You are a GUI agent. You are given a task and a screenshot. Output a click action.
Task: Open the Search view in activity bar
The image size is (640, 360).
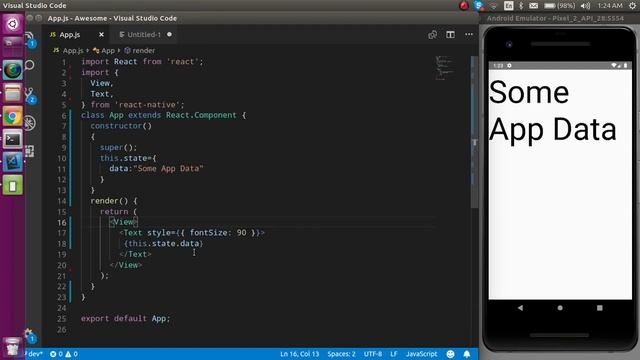[30, 65]
